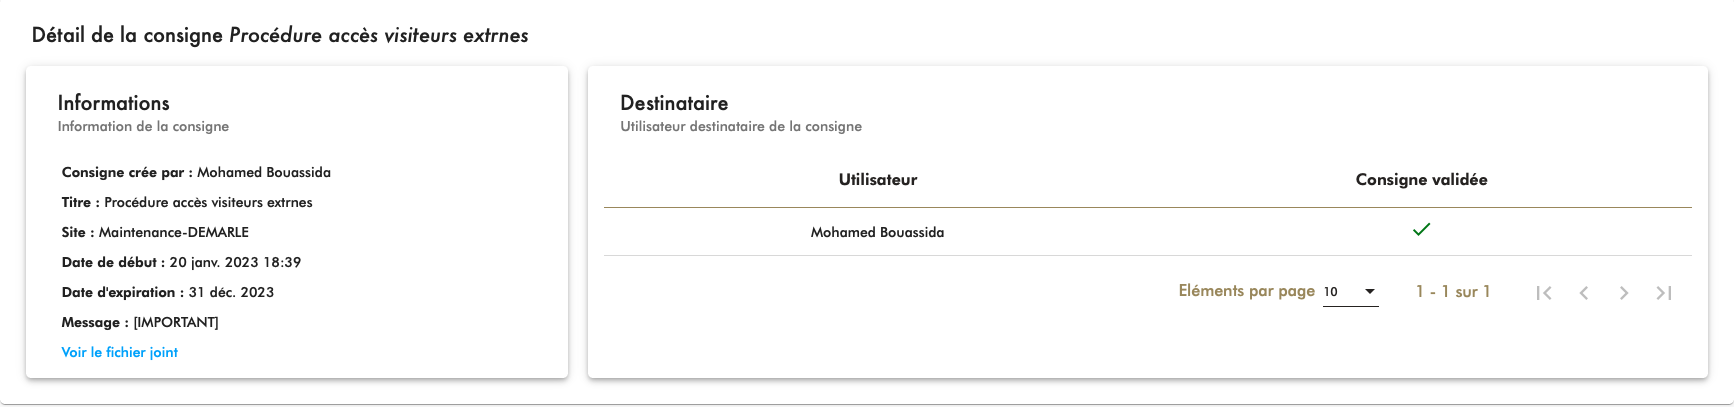Click the 'Site : Maintenance-DEMARLE' line

coord(155,232)
